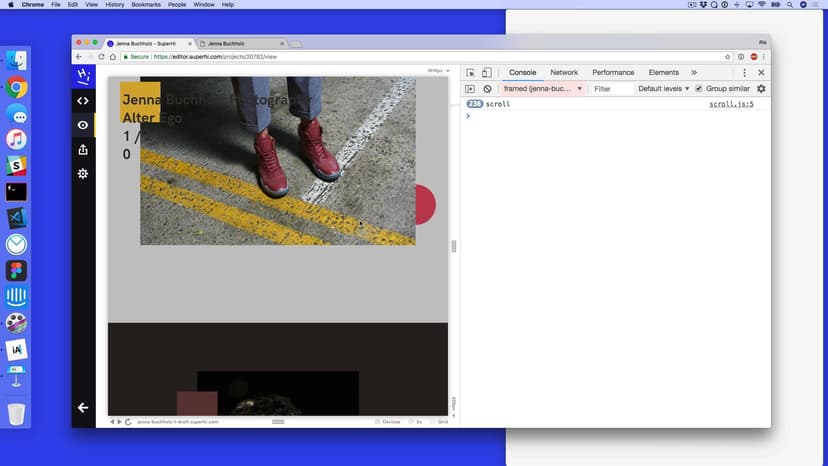Reload the page in Chrome
The height and width of the screenshot is (466, 828).
click(101, 57)
